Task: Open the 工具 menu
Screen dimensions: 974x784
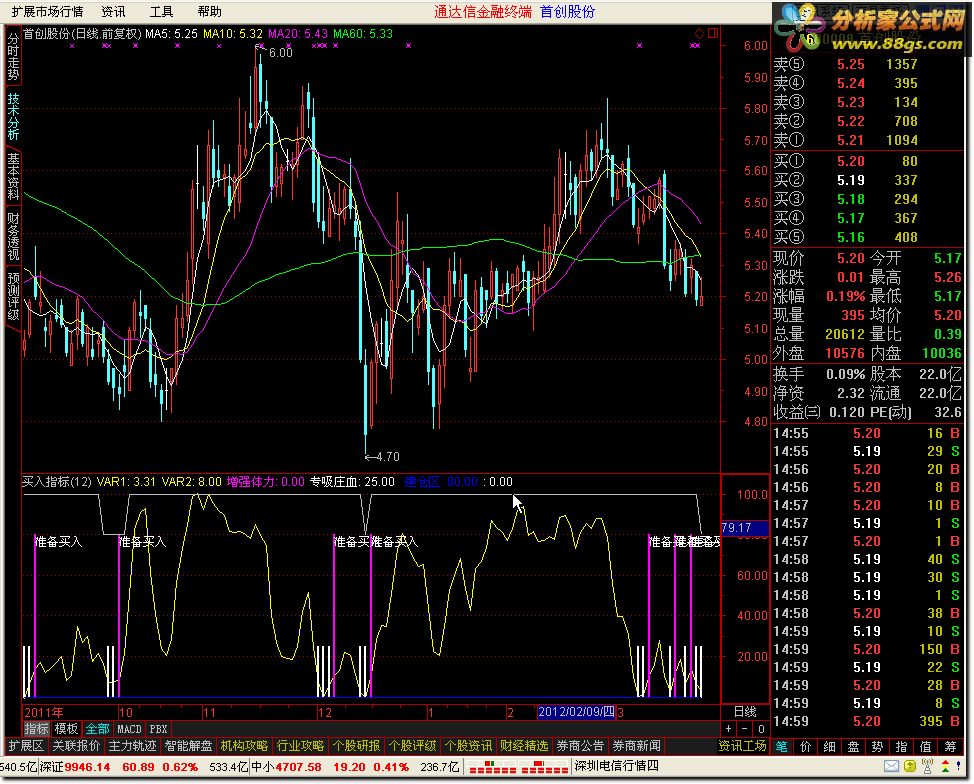Action: (162, 12)
